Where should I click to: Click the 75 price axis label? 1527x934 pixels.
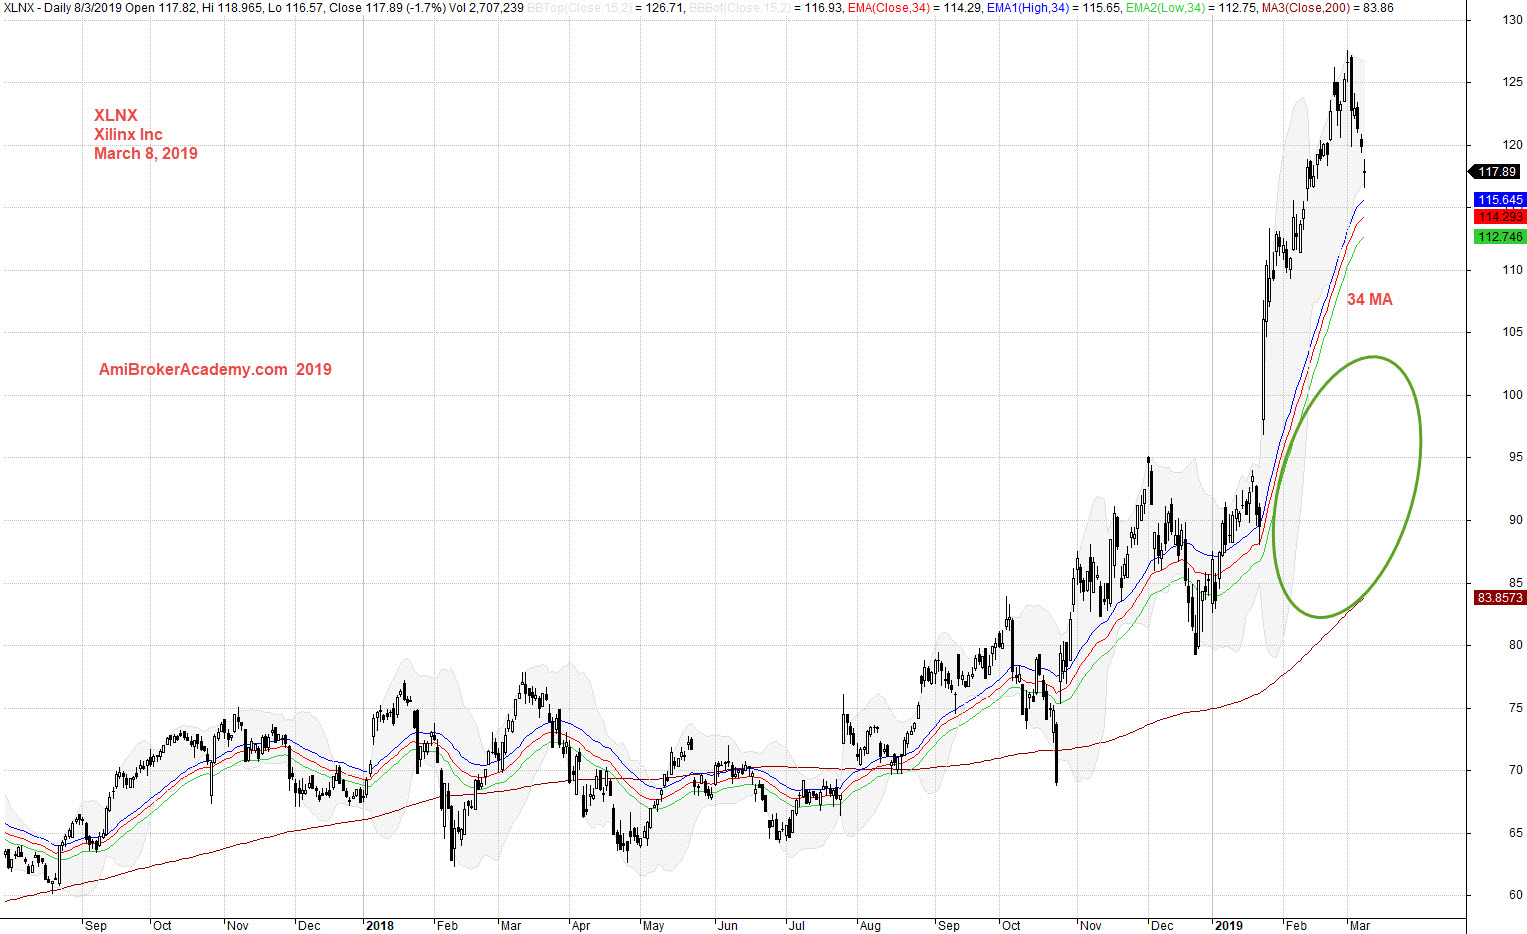1516,708
